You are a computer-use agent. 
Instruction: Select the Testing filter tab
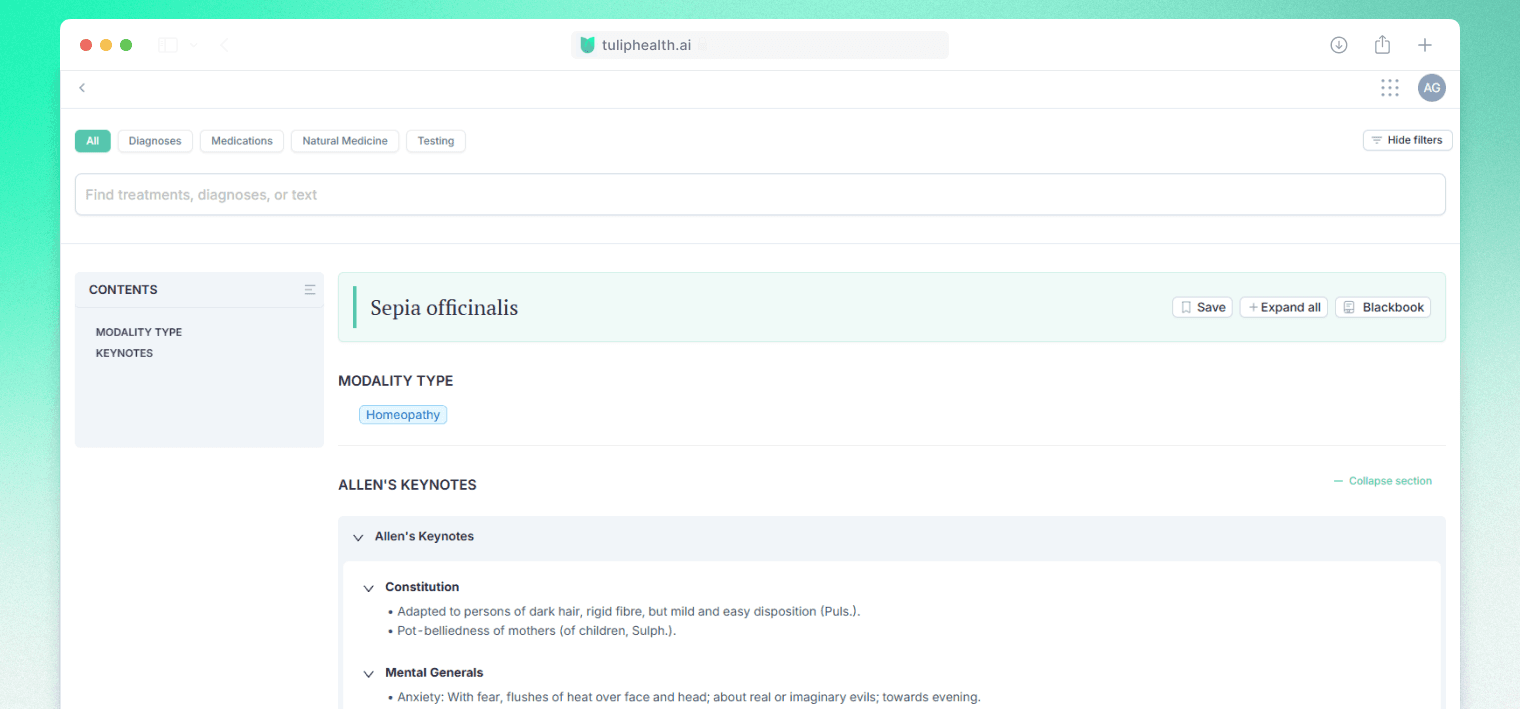[436, 141]
